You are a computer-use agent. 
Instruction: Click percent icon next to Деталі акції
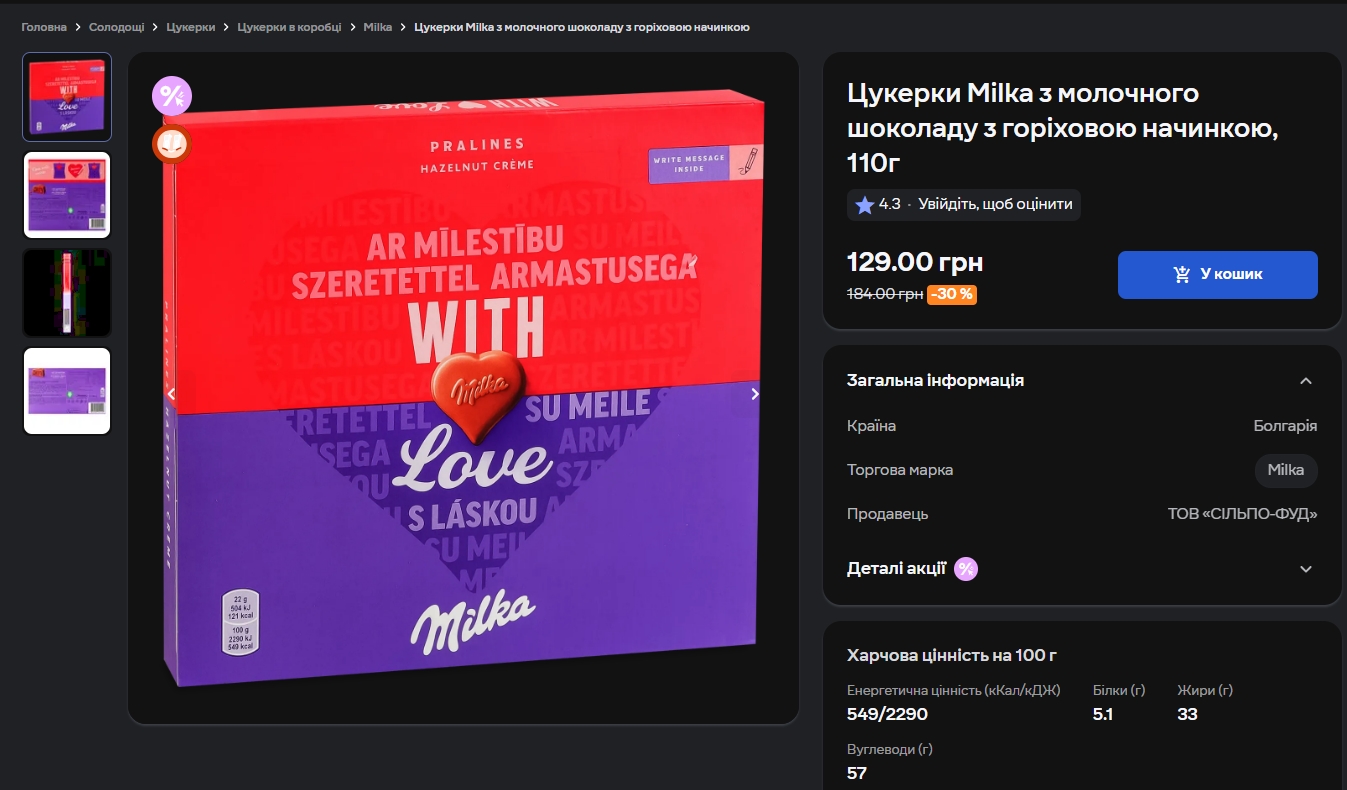pos(966,569)
